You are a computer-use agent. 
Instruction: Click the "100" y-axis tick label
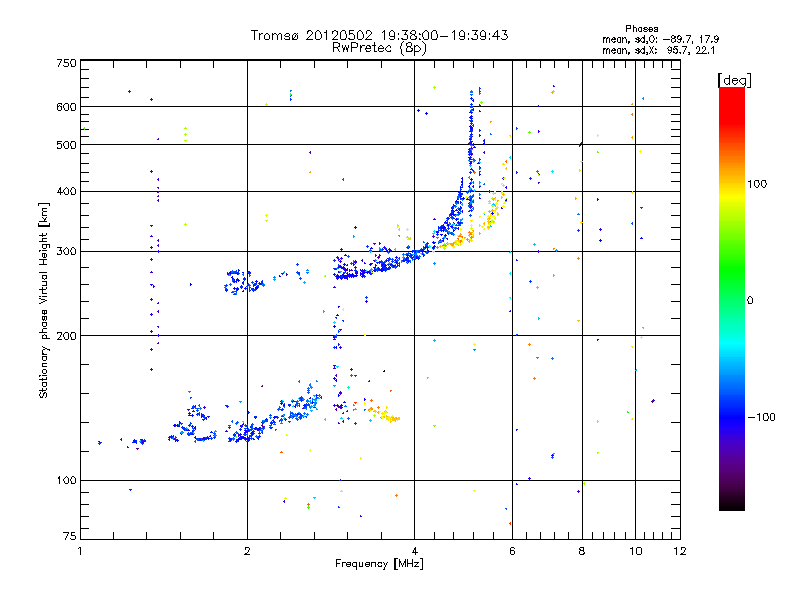click(67, 481)
